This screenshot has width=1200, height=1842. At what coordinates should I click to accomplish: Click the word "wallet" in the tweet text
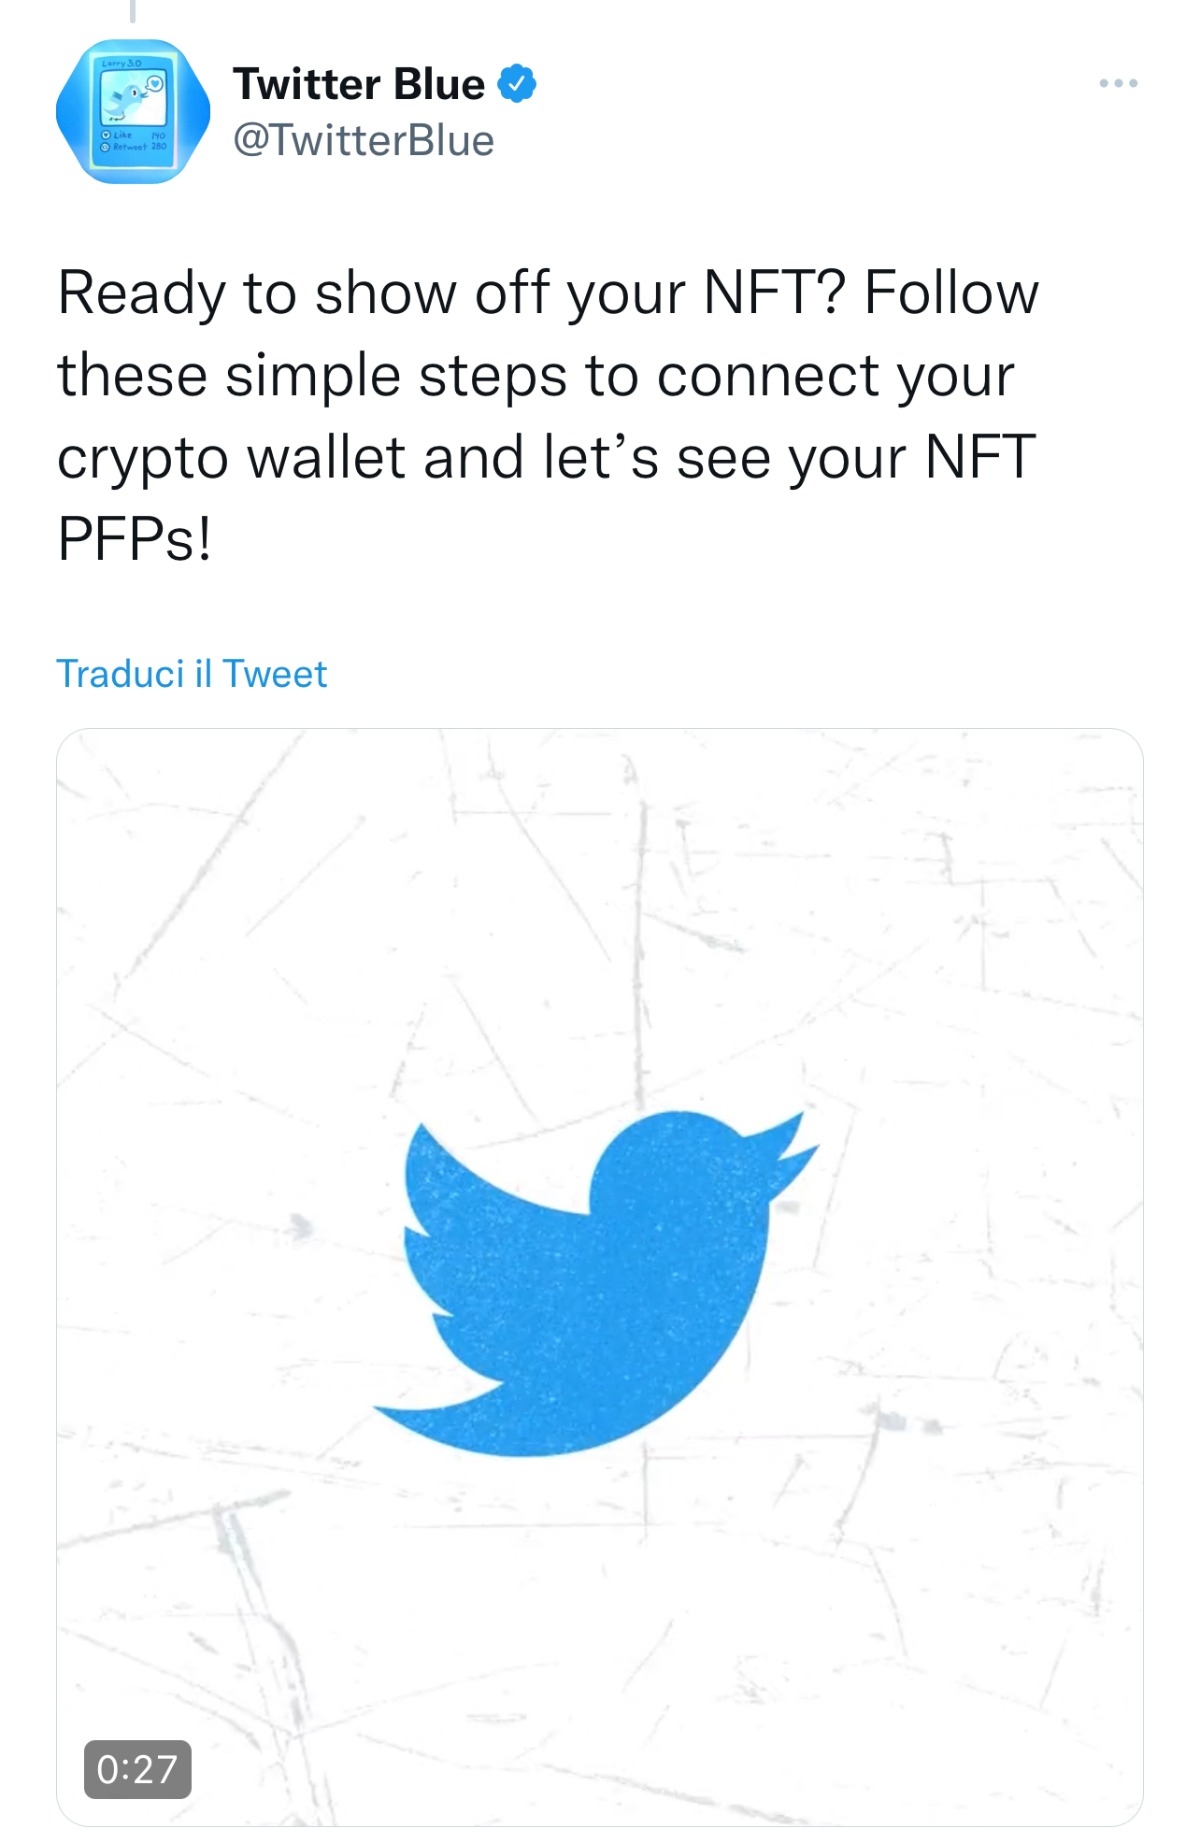326,458
